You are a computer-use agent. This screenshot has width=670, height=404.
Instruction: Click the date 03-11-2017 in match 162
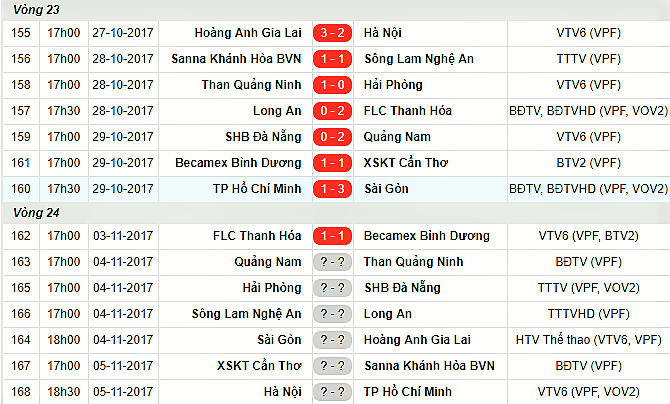coord(123,236)
